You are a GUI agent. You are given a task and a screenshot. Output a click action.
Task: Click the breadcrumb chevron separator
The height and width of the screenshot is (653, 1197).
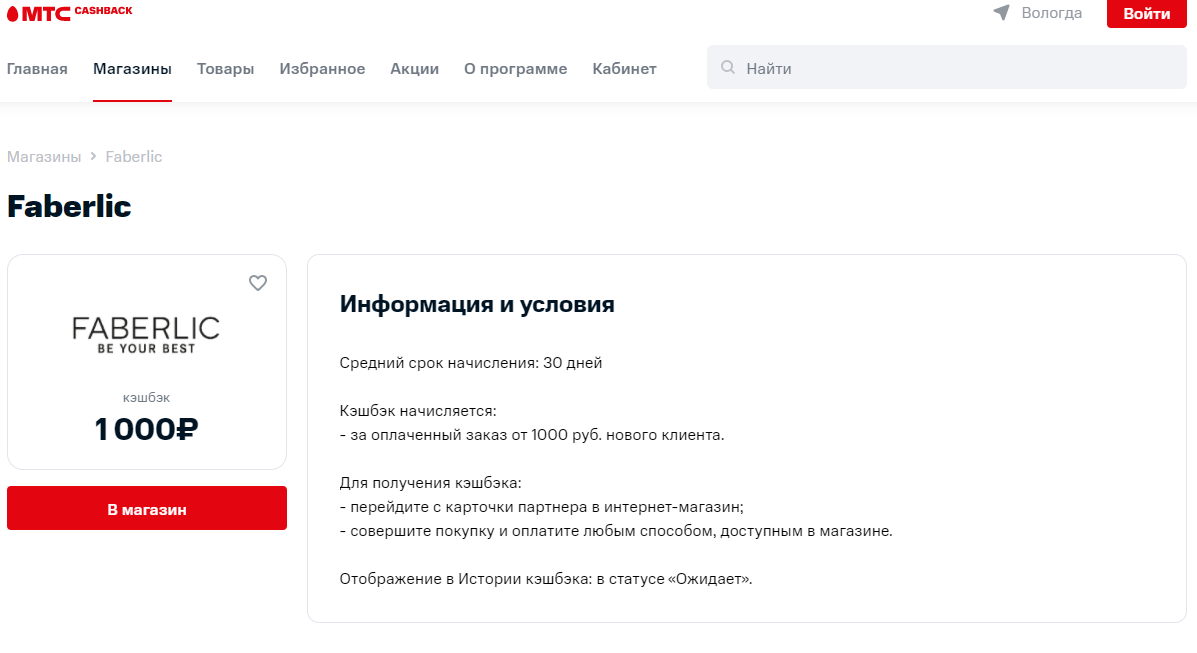point(93,156)
